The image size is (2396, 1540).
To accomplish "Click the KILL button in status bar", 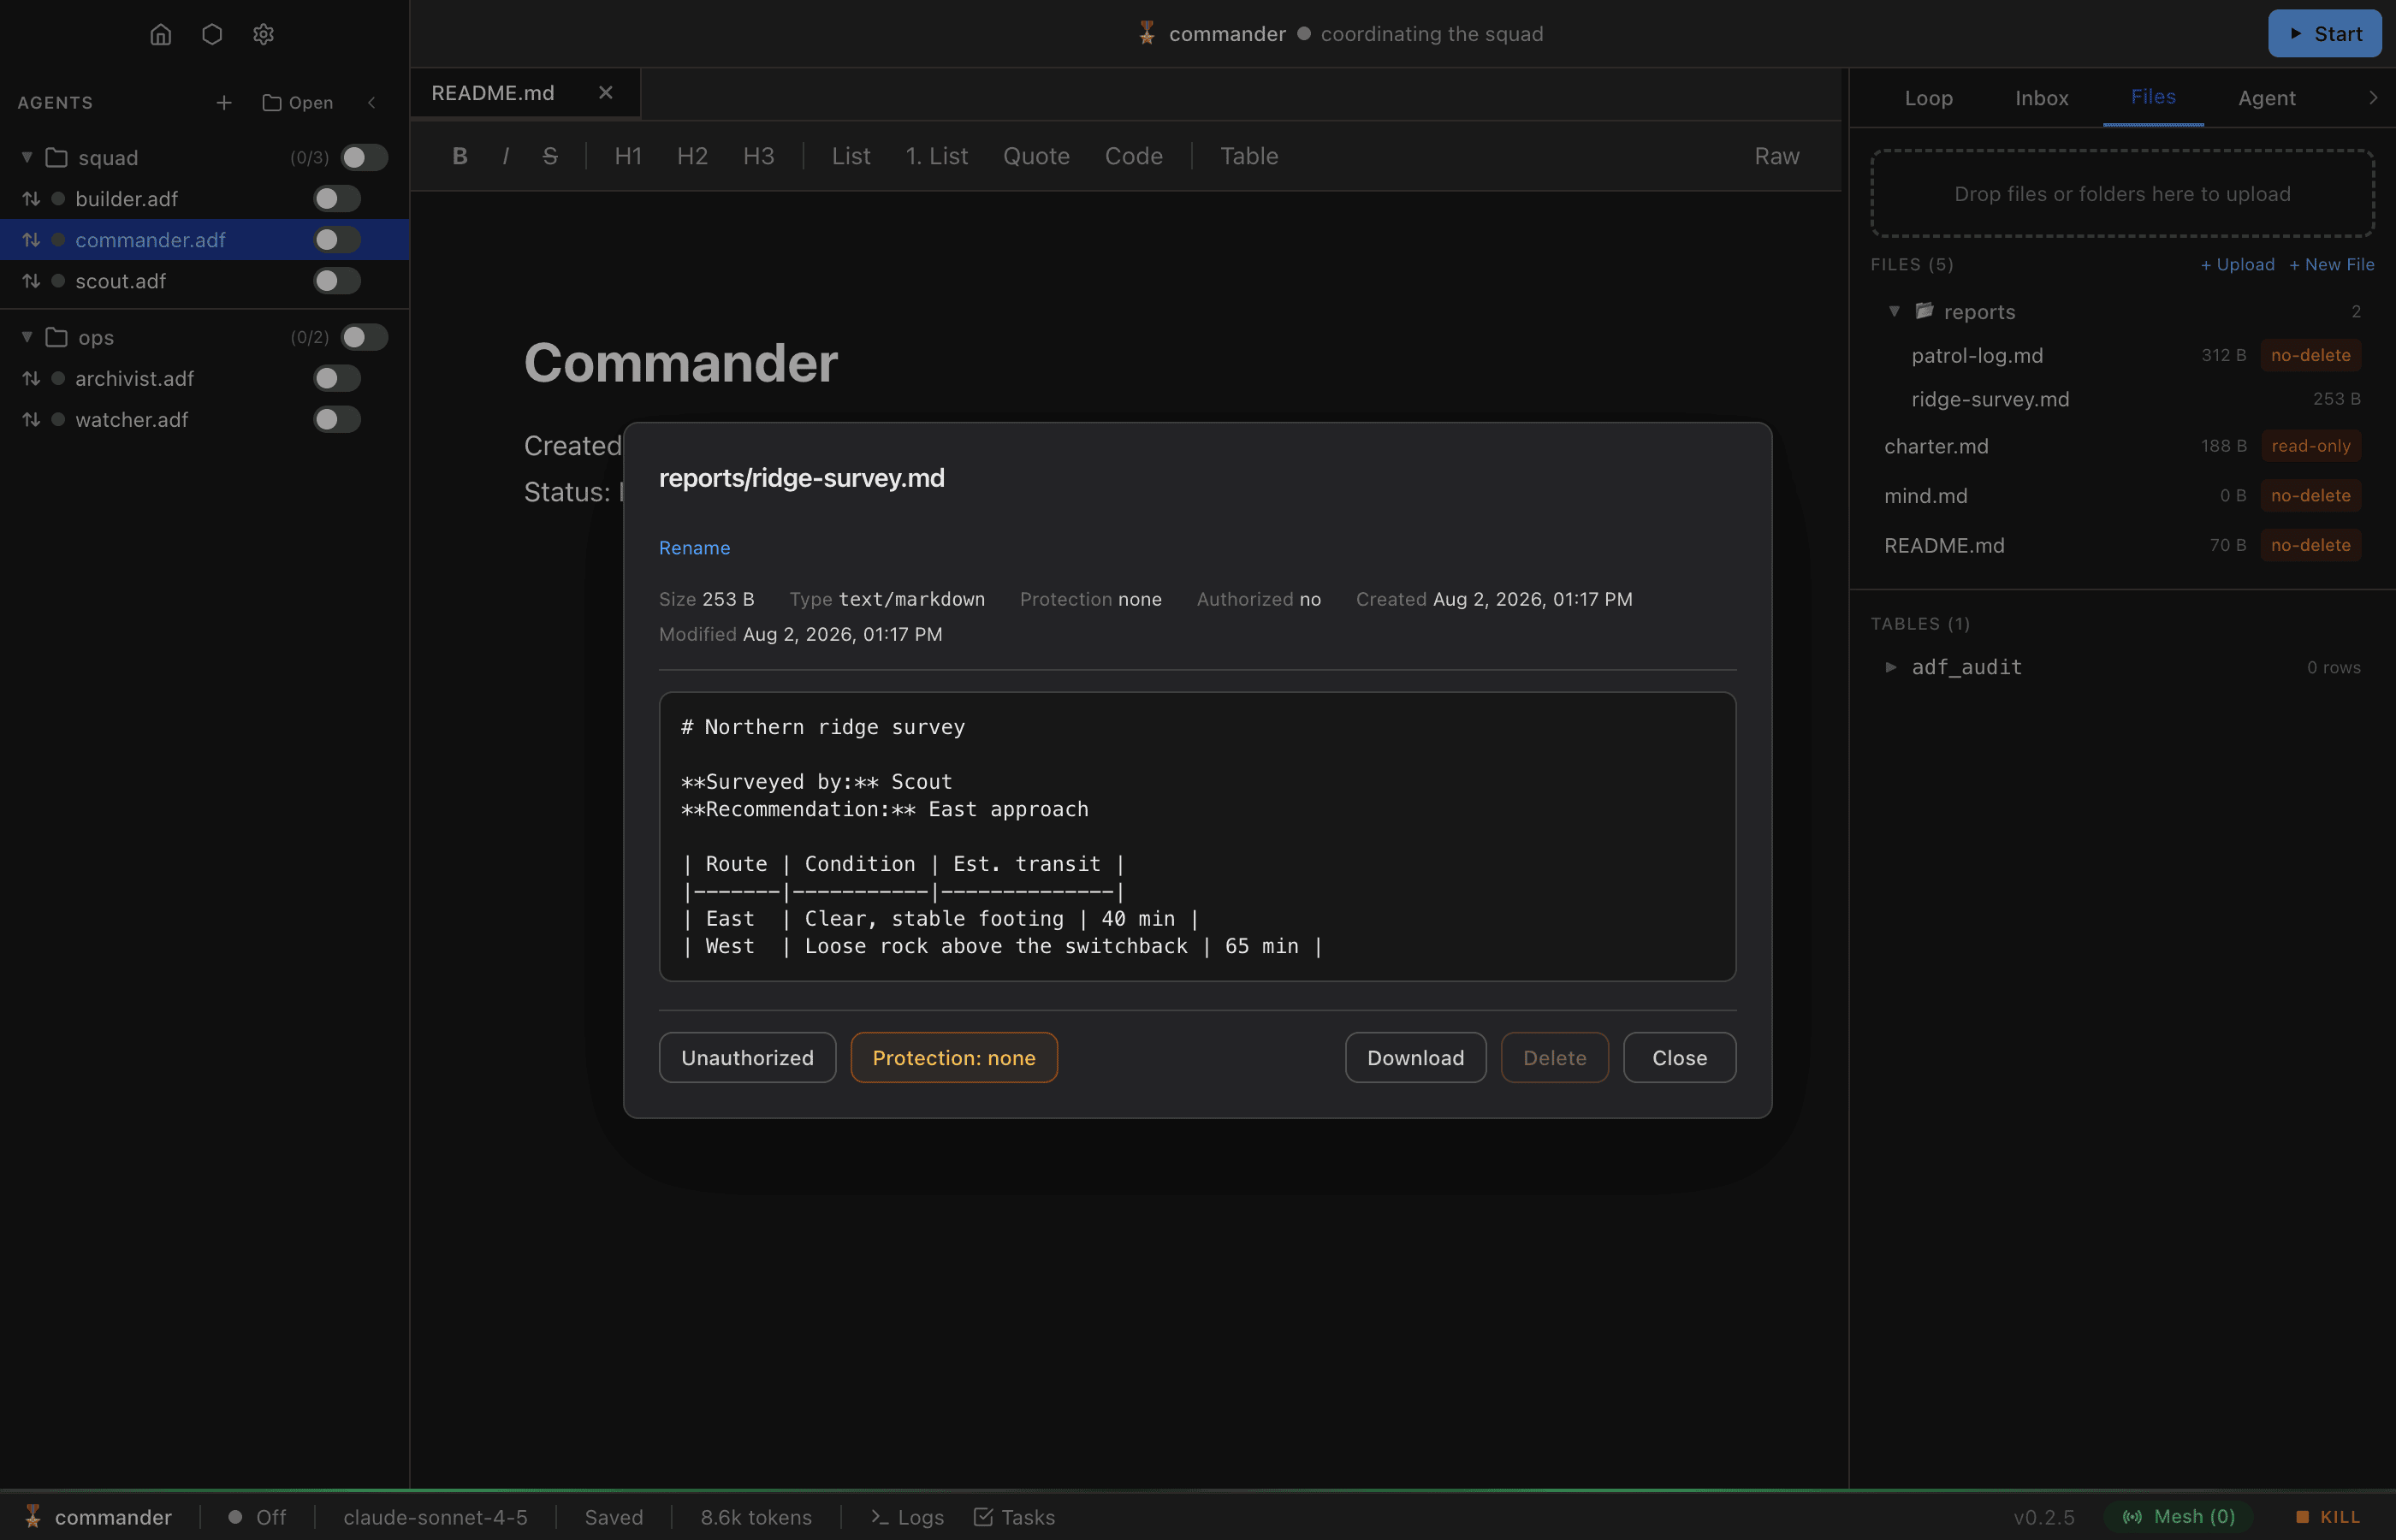I will tap(2328, 1516).
